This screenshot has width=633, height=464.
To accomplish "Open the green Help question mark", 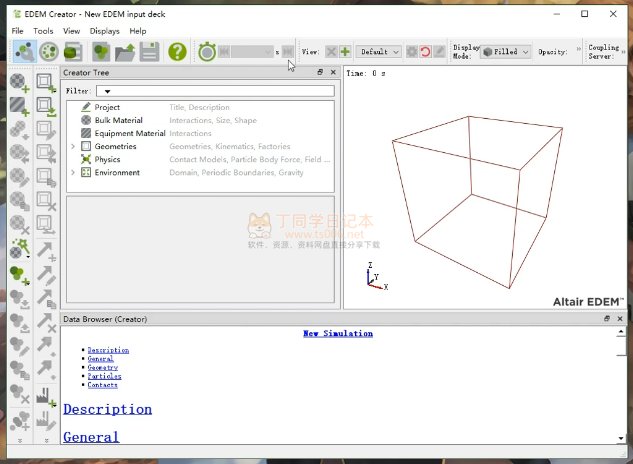I will click(177, 51).
